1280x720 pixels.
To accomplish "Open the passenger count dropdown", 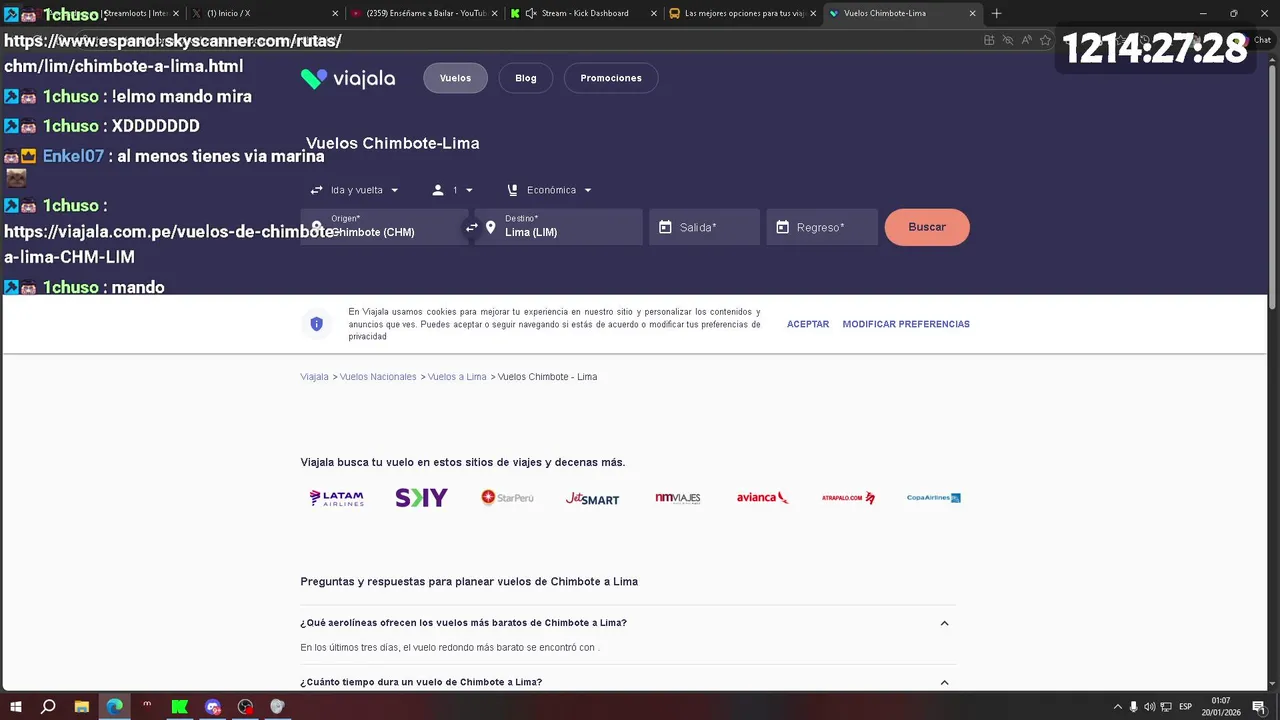I will (x=453, y=190).
